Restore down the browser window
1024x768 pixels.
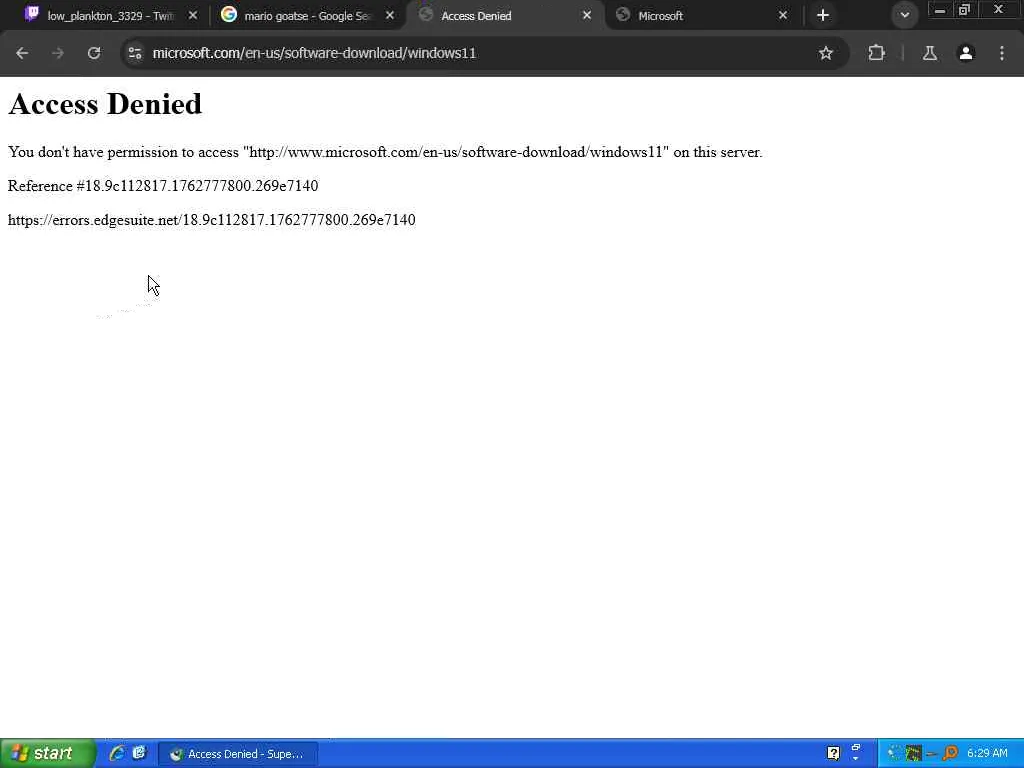tap(965, 10)
